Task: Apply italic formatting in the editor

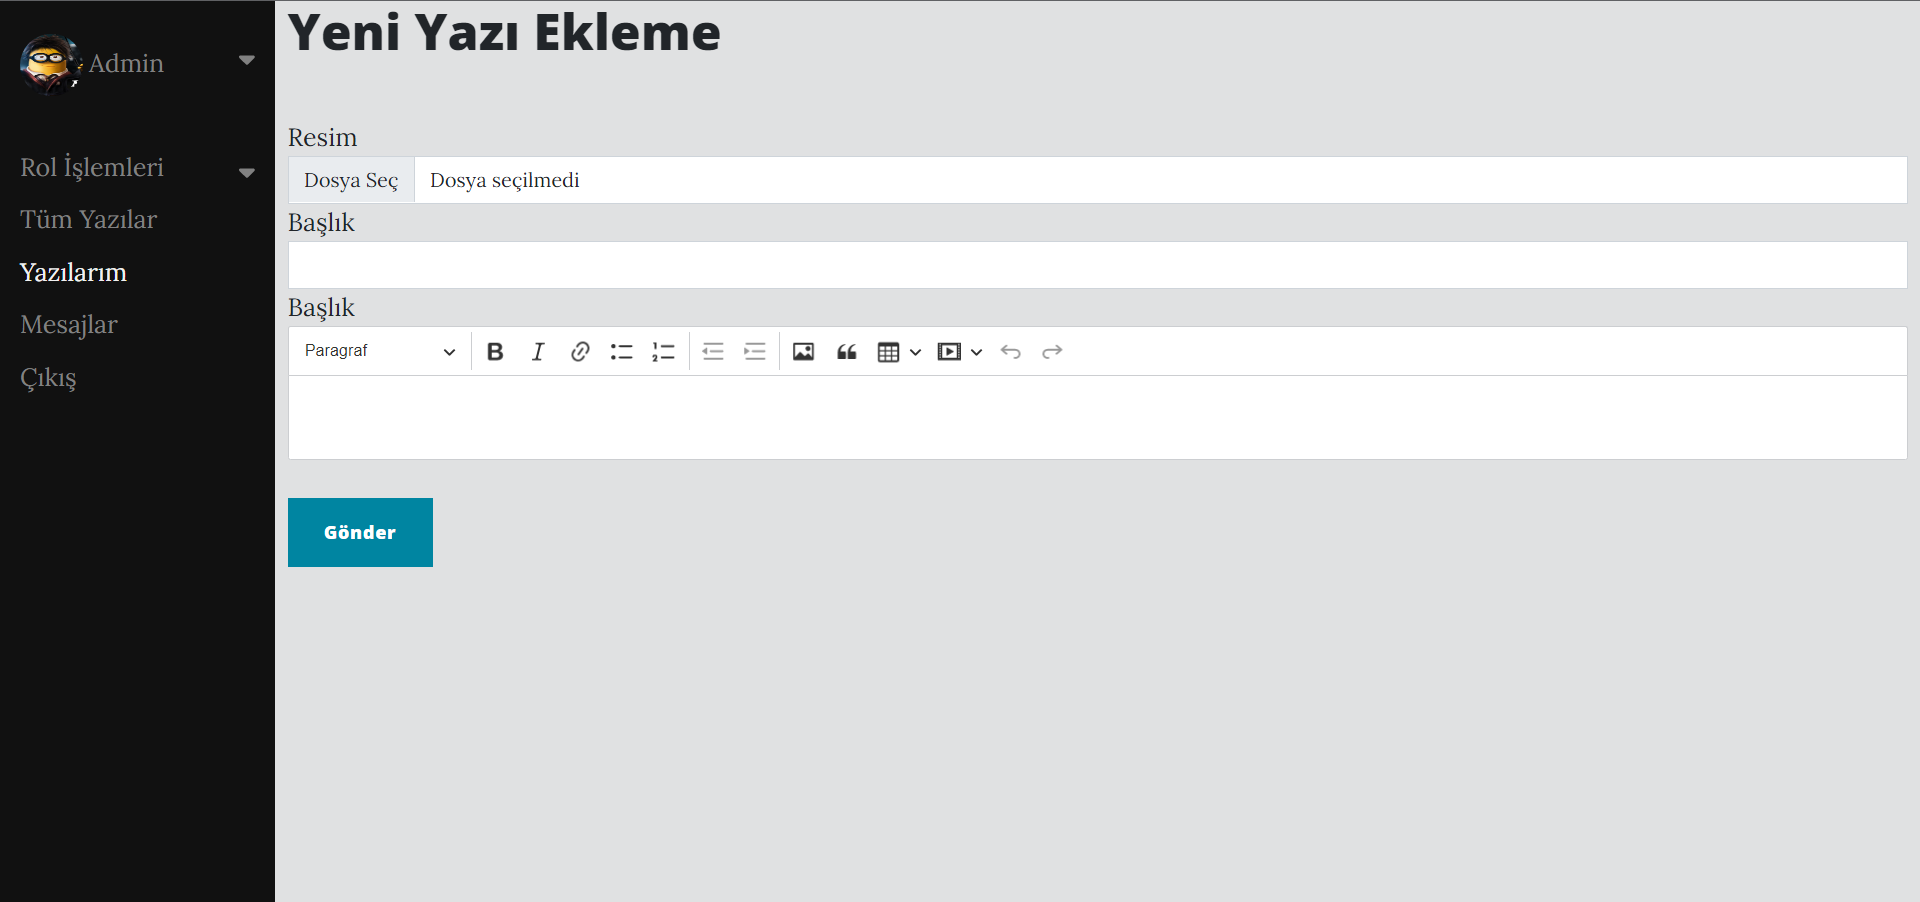Action: pos(538,351)
